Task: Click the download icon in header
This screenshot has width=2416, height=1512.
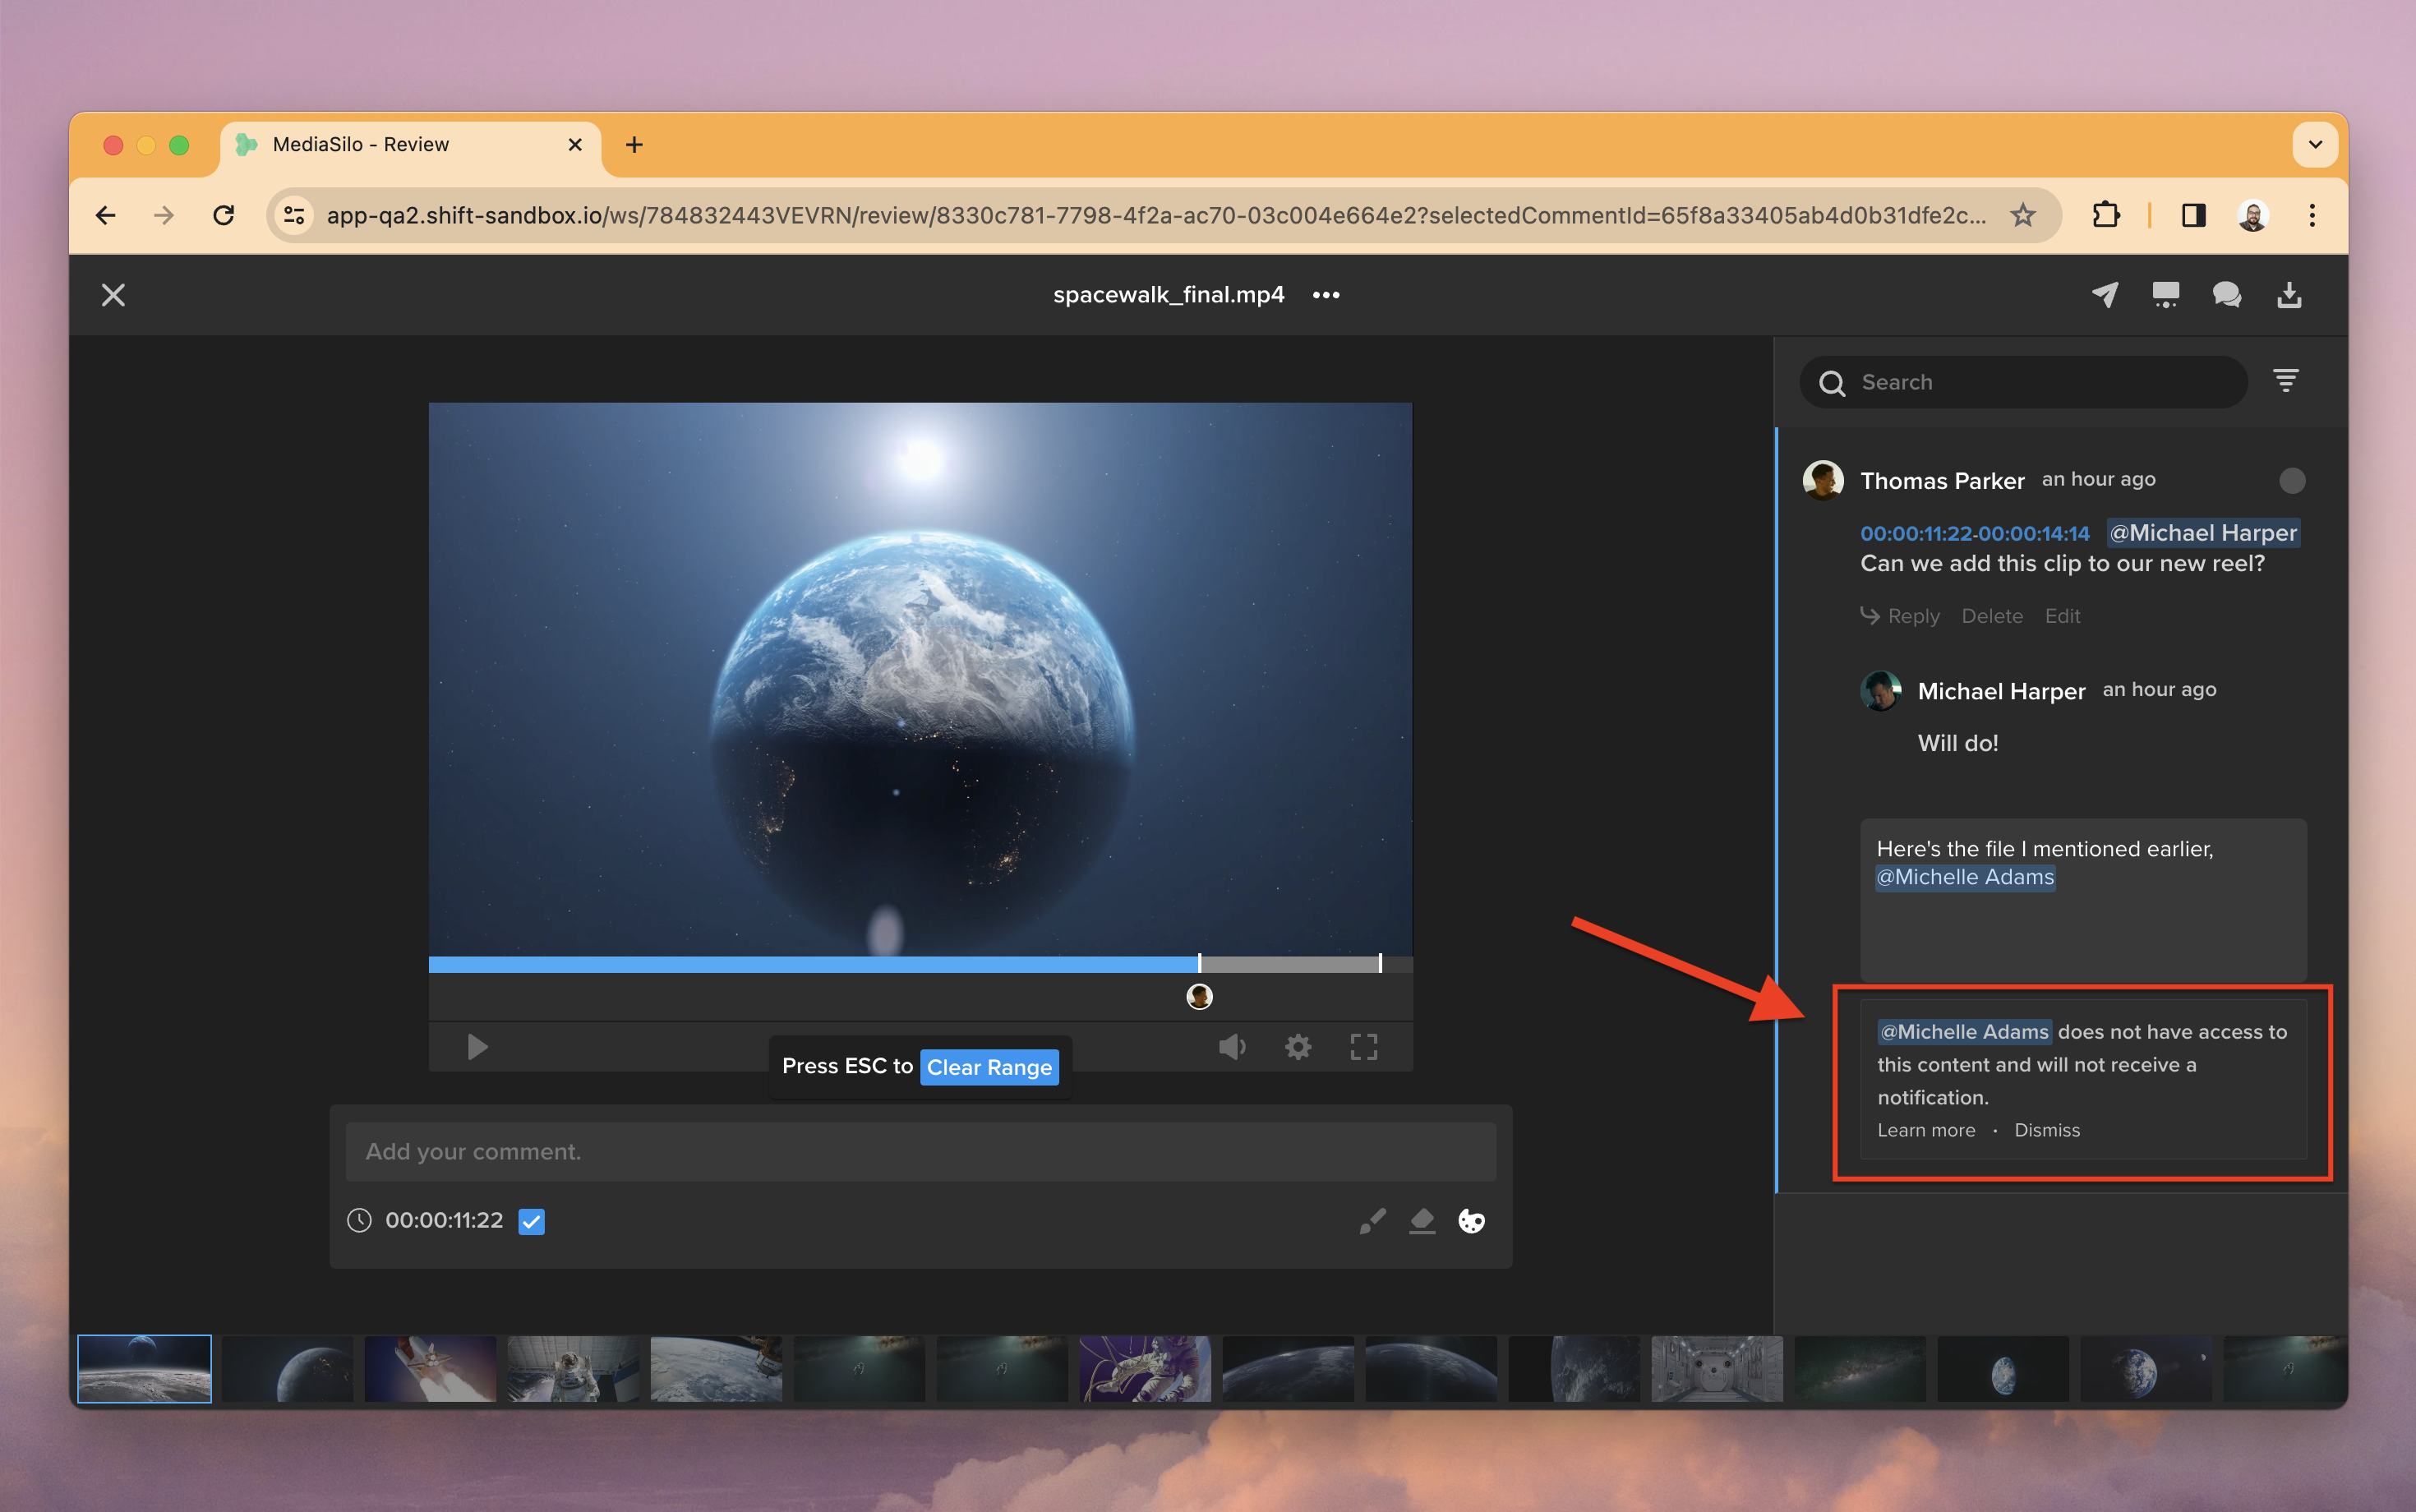Action: [x=2289, y=295]
